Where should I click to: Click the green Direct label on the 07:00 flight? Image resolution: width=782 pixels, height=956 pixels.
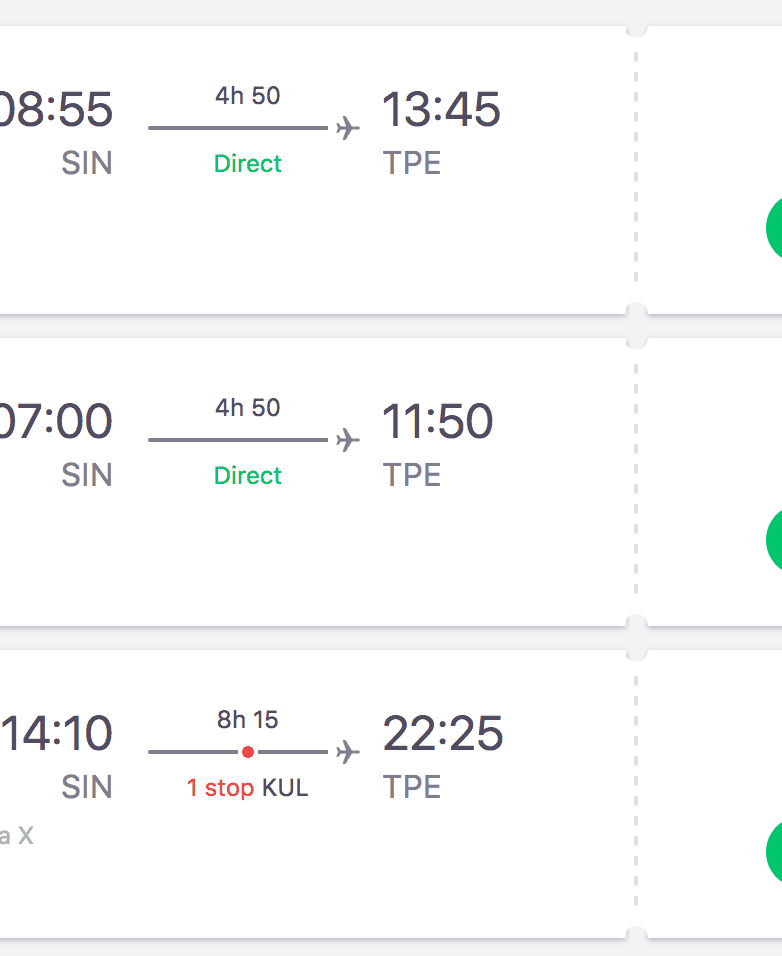point(248,476)
